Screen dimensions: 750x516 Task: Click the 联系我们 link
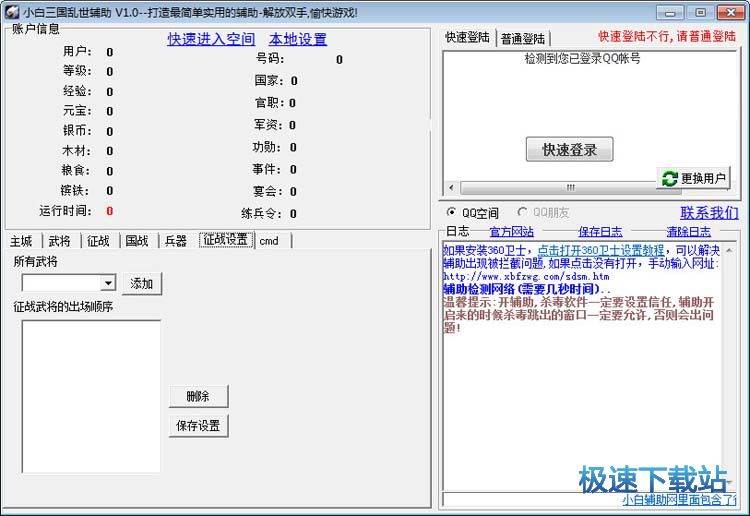[709, 212]
